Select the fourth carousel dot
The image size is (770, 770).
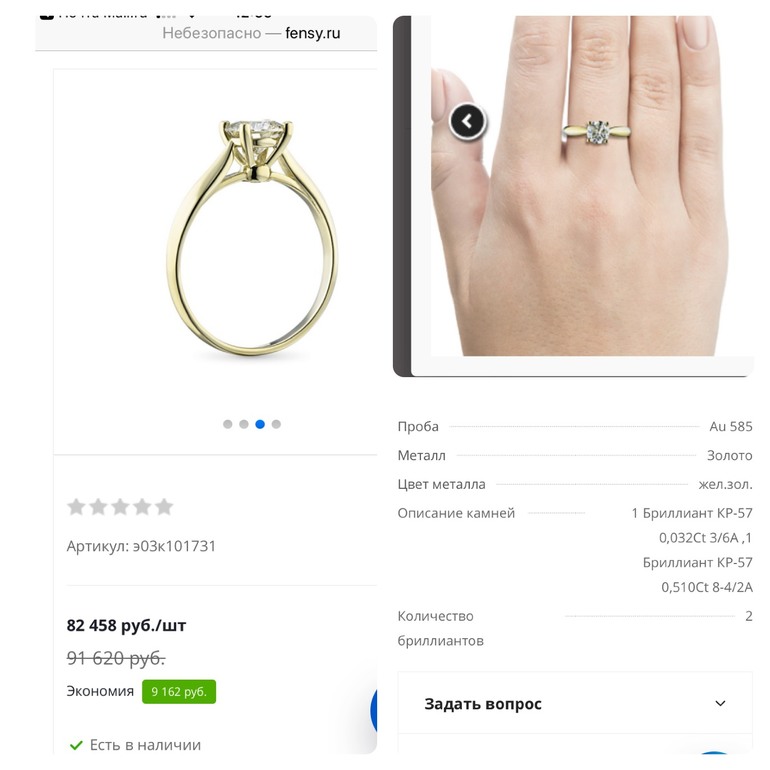point(276,424)
